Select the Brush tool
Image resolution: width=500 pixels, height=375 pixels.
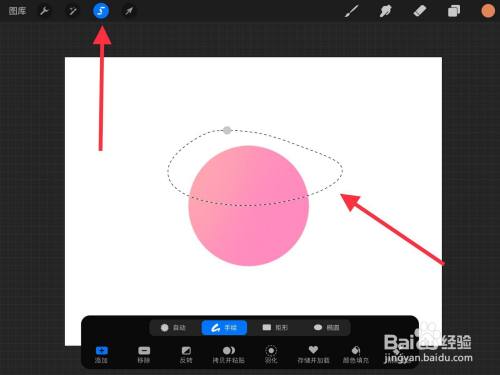(x=351, y=11)
